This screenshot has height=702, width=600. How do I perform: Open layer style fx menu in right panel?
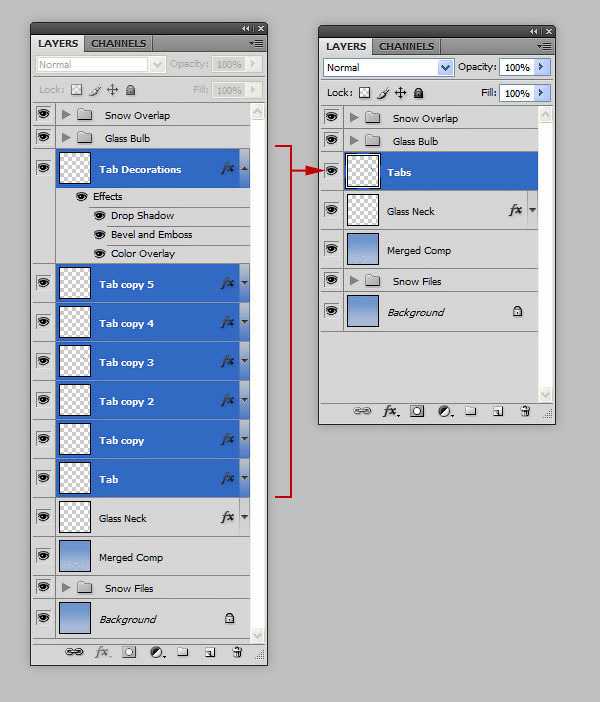[x=390, y=411]
